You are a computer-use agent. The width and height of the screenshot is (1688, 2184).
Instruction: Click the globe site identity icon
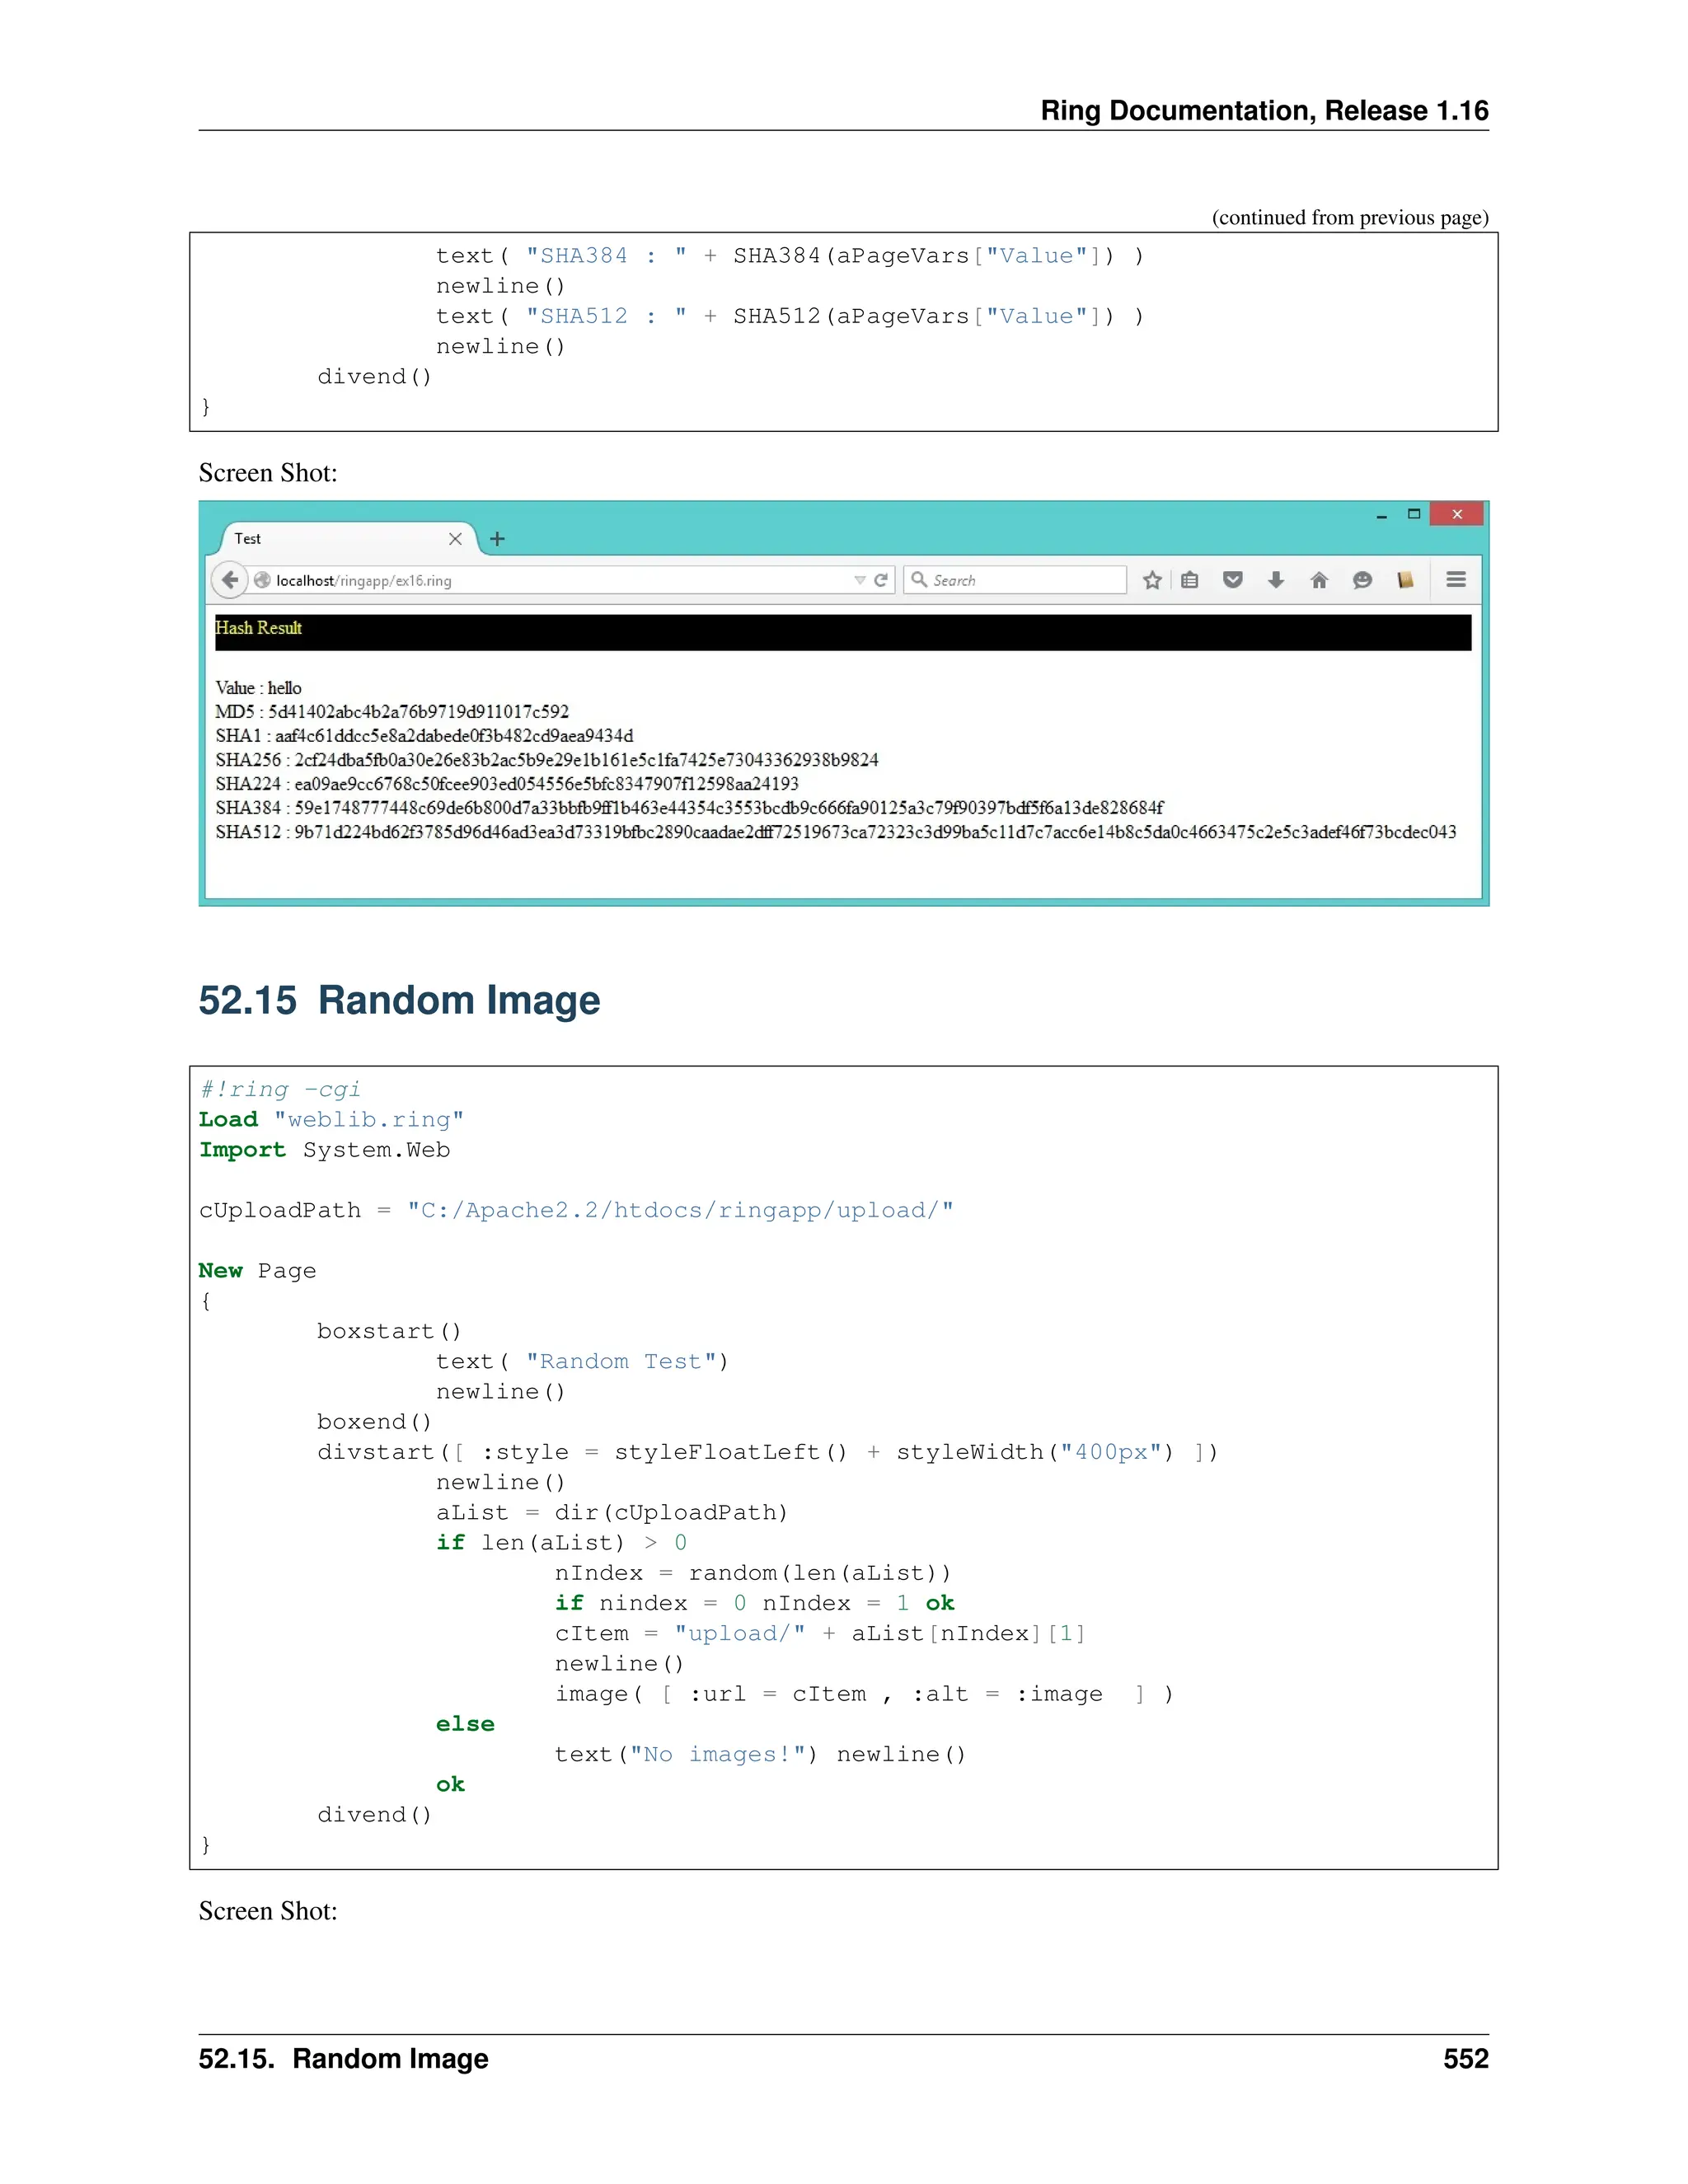click(262, 580)
